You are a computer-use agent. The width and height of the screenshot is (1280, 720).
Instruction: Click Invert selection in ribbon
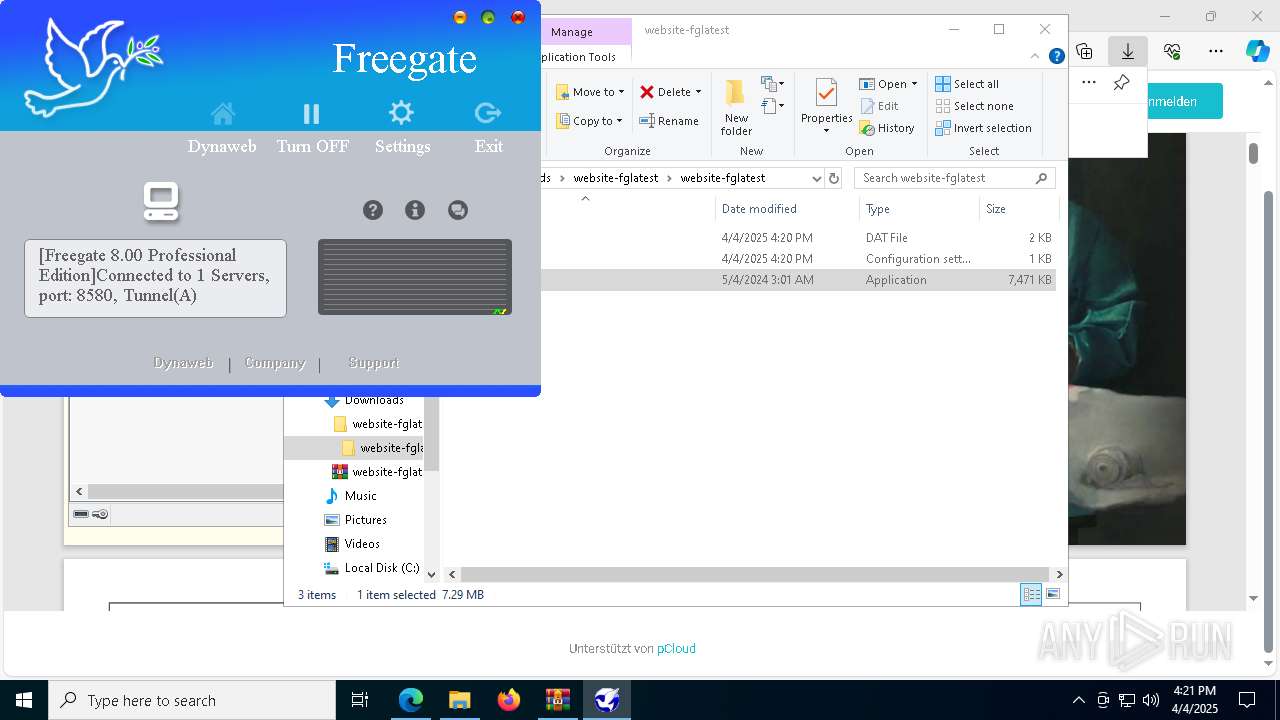click(x=983, y=128)
